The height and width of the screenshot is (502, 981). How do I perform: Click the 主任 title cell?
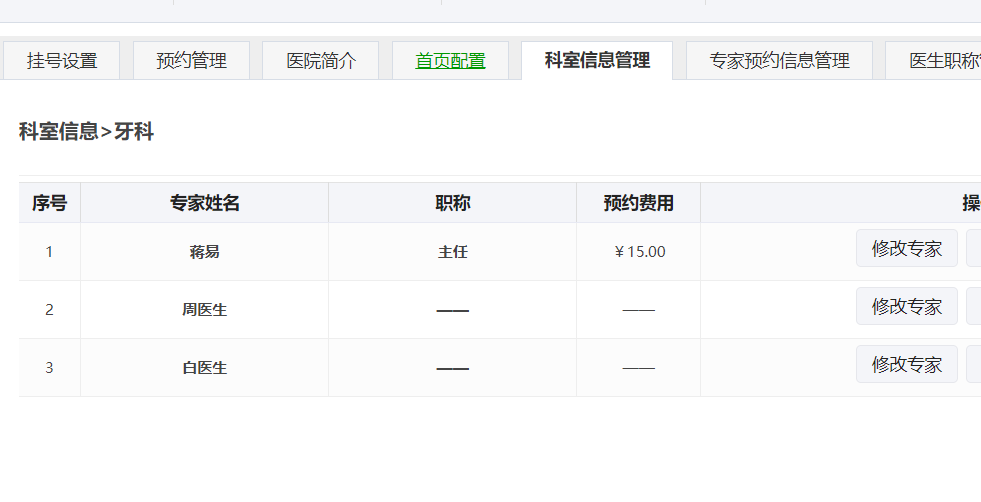click(452, 252)
